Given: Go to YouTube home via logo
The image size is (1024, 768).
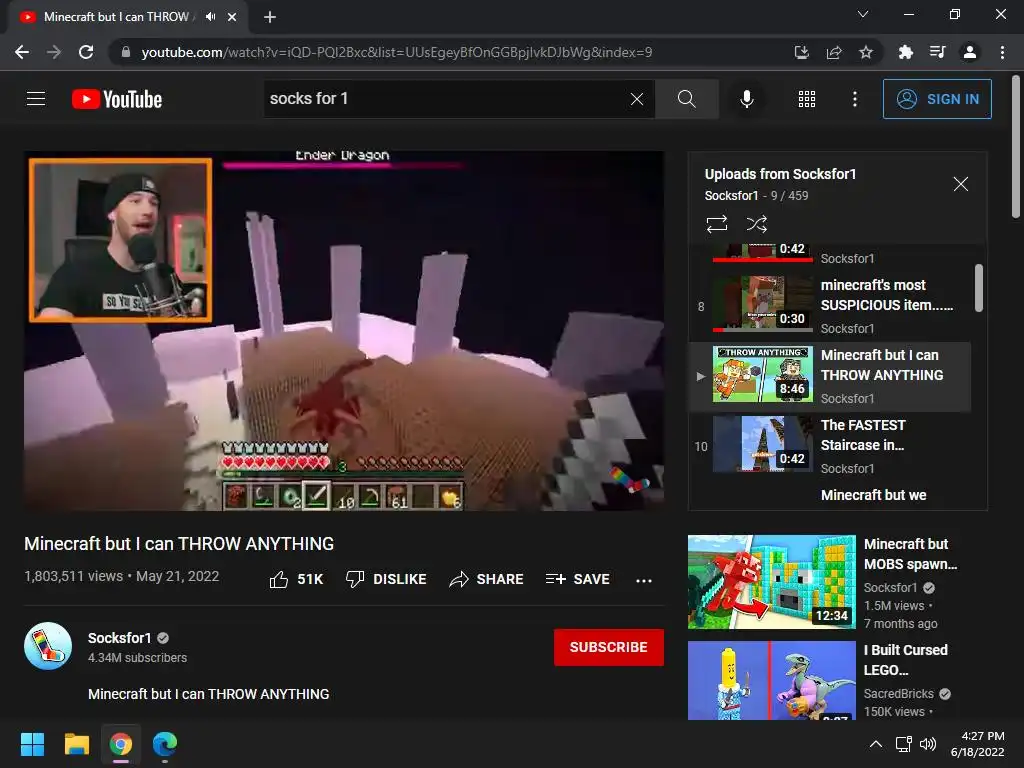Looking at the screenshot, I should (x=117, y=99).
